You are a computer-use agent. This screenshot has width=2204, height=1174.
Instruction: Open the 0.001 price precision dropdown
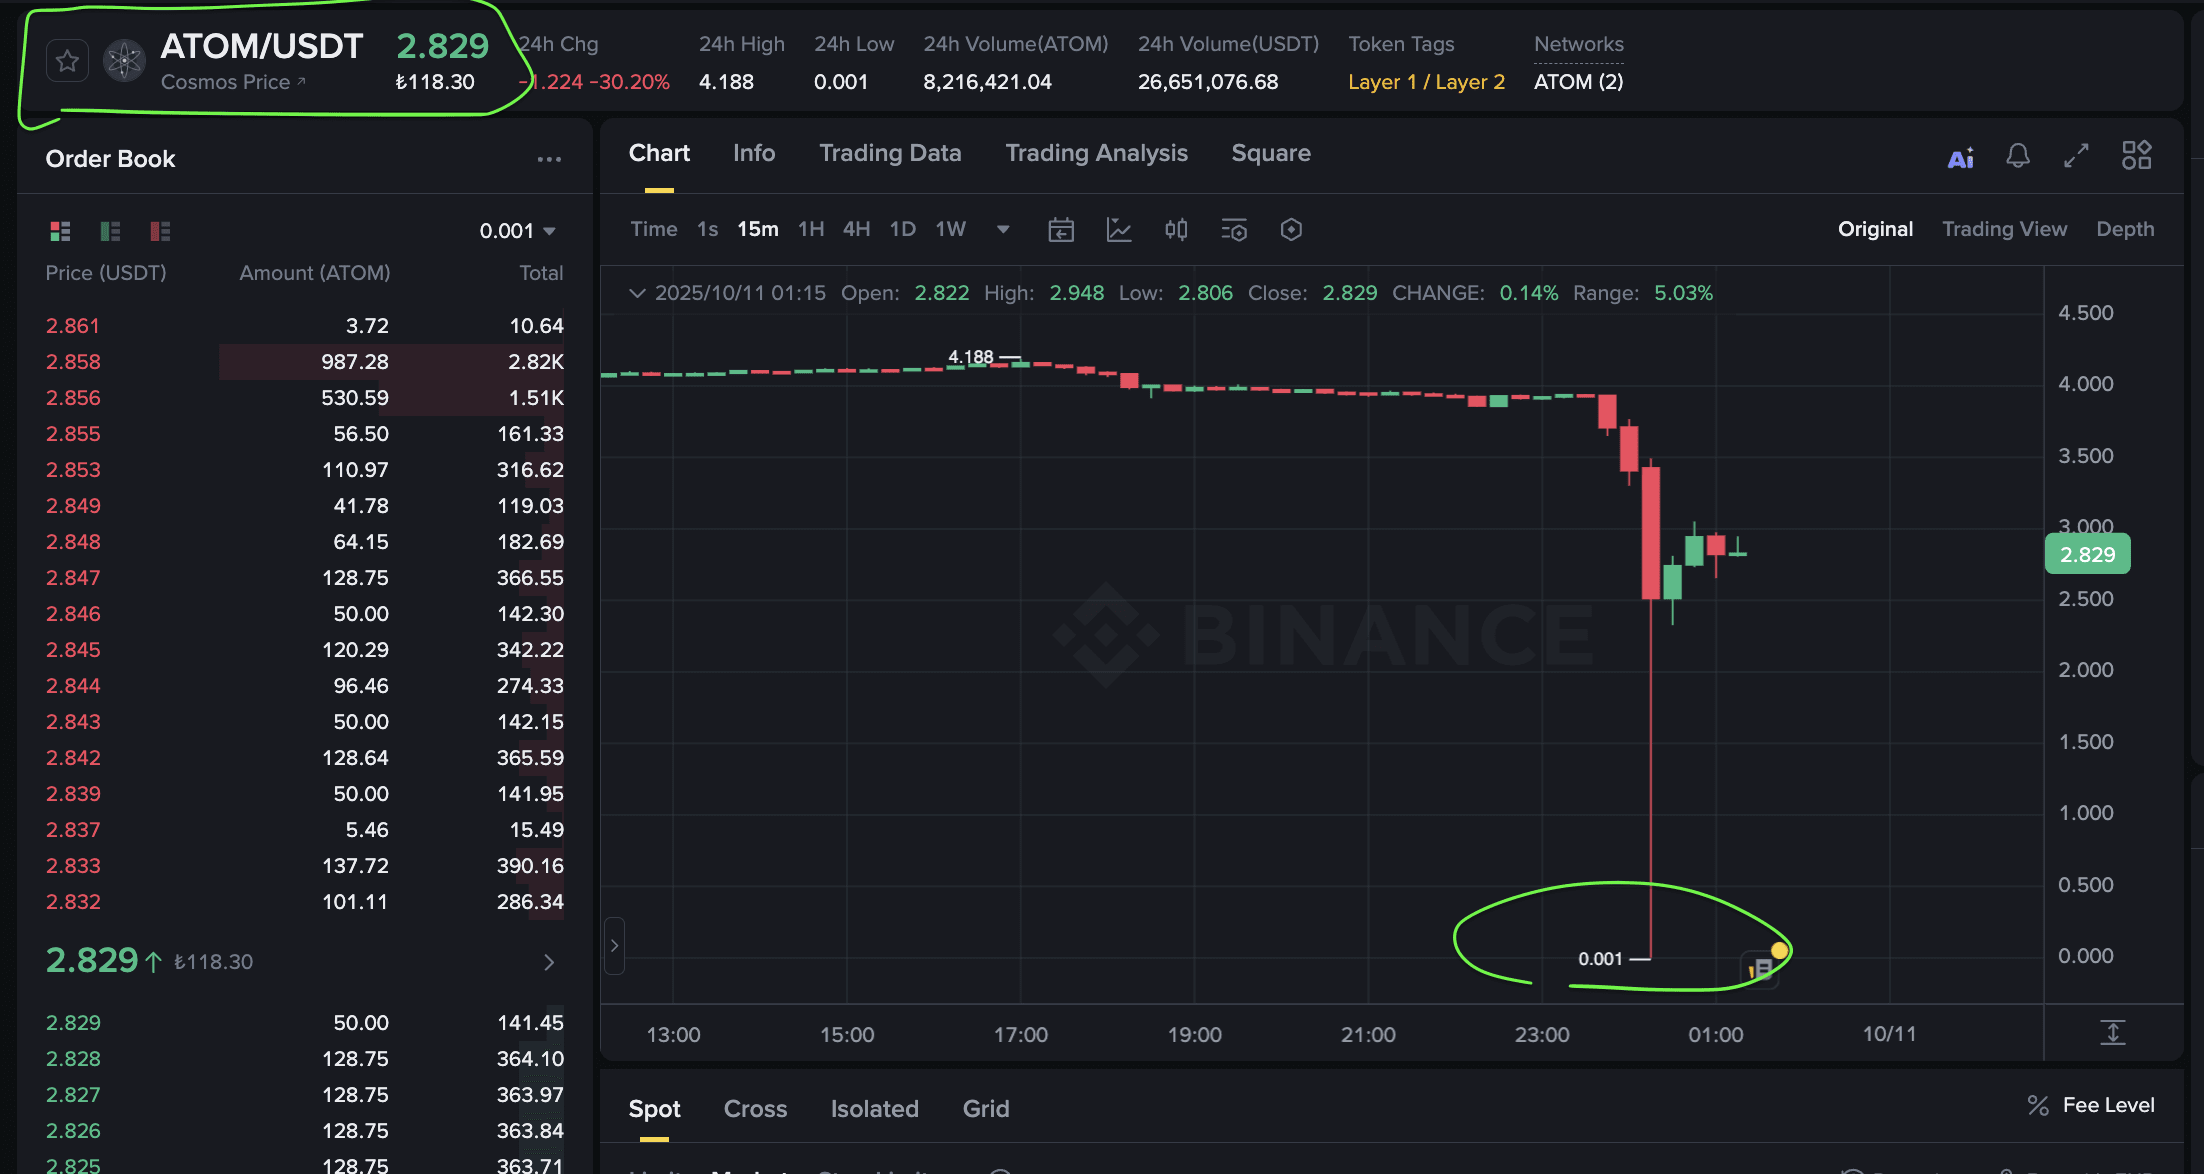point(517,231)
